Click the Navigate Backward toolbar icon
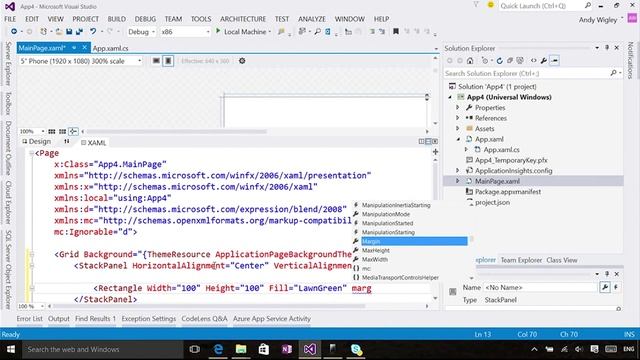The image size is (640, 360). pyautogui.click(x=14, y=31)
